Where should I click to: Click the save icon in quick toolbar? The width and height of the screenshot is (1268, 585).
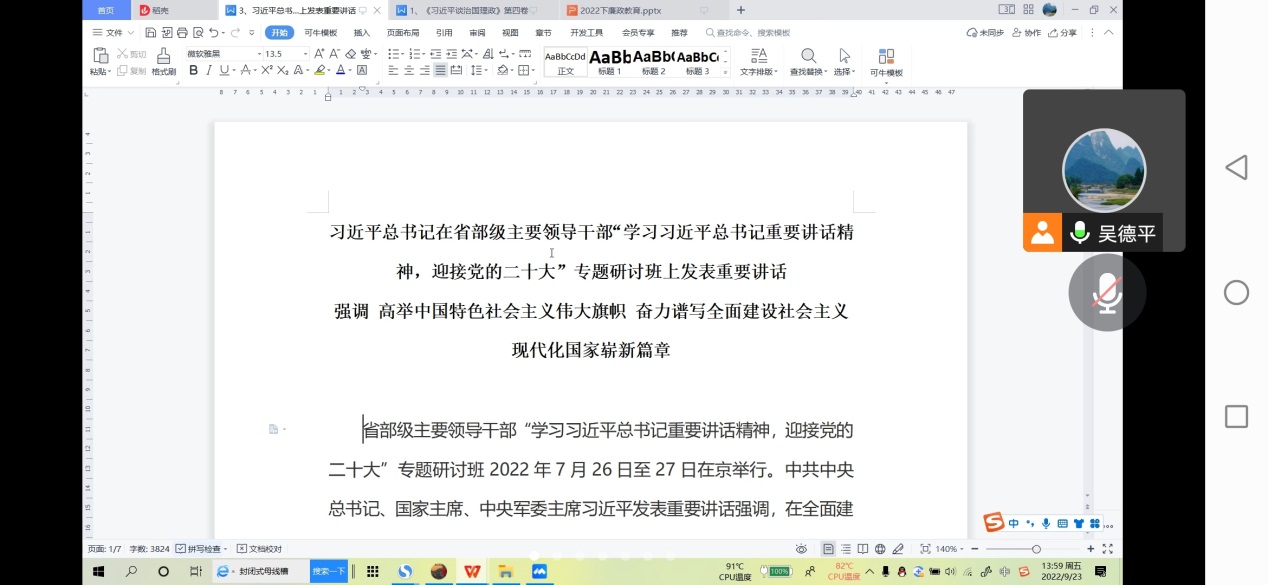[x=150, y=33]
